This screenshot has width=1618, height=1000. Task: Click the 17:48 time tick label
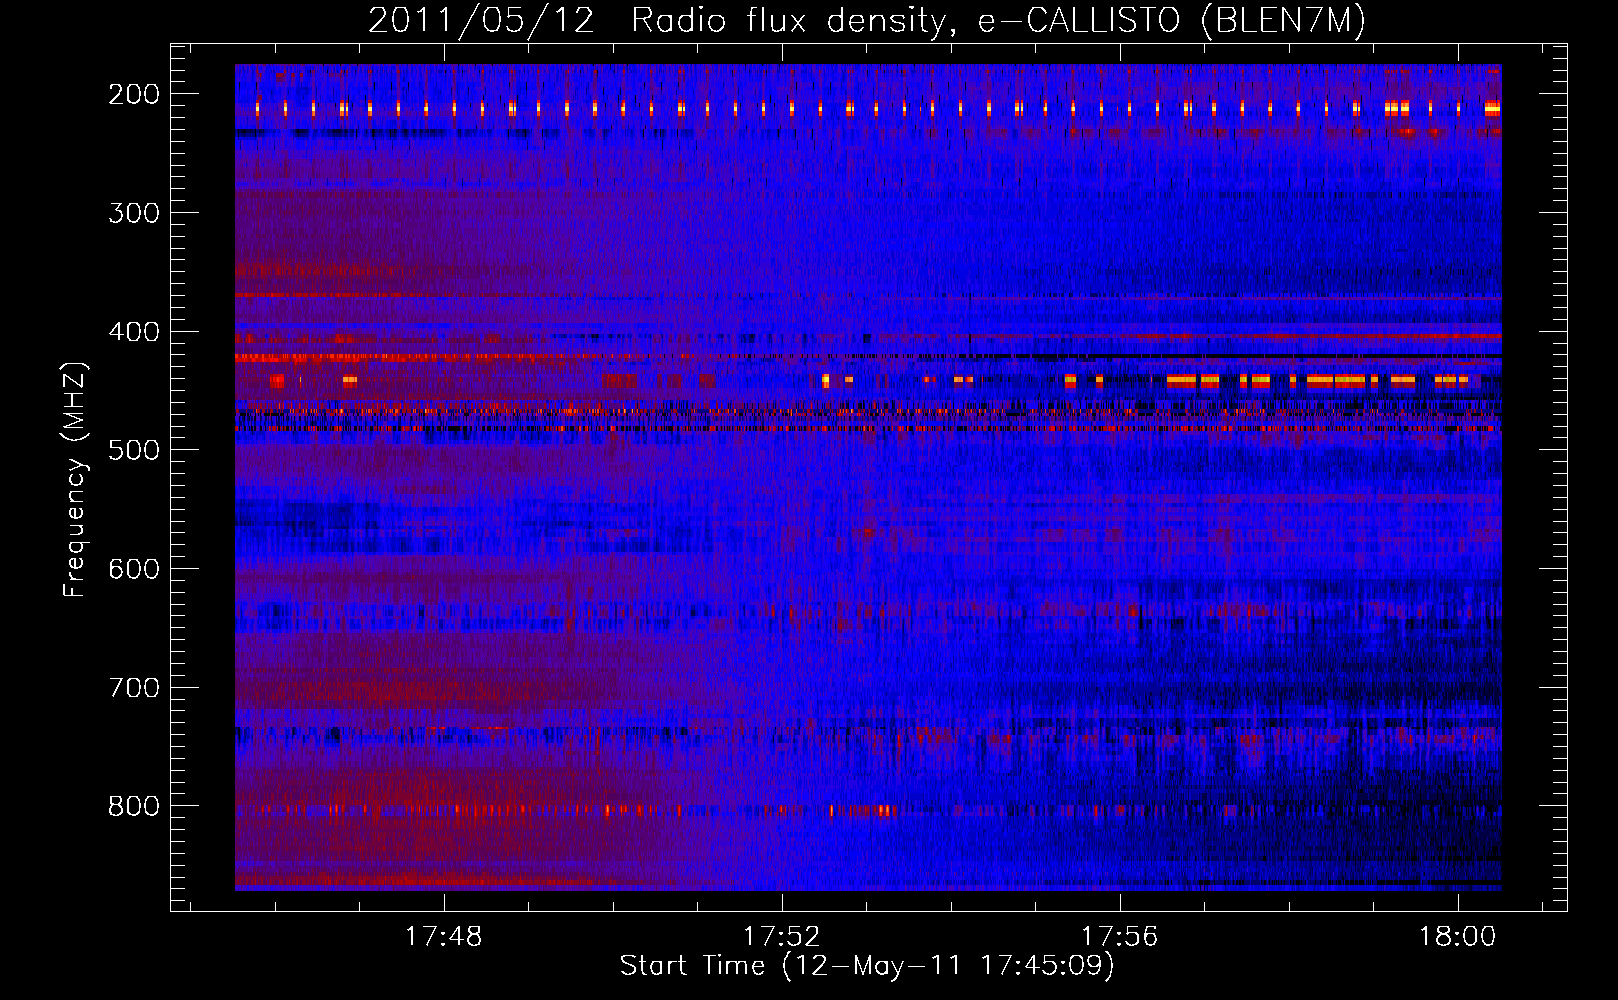point(443,937)
